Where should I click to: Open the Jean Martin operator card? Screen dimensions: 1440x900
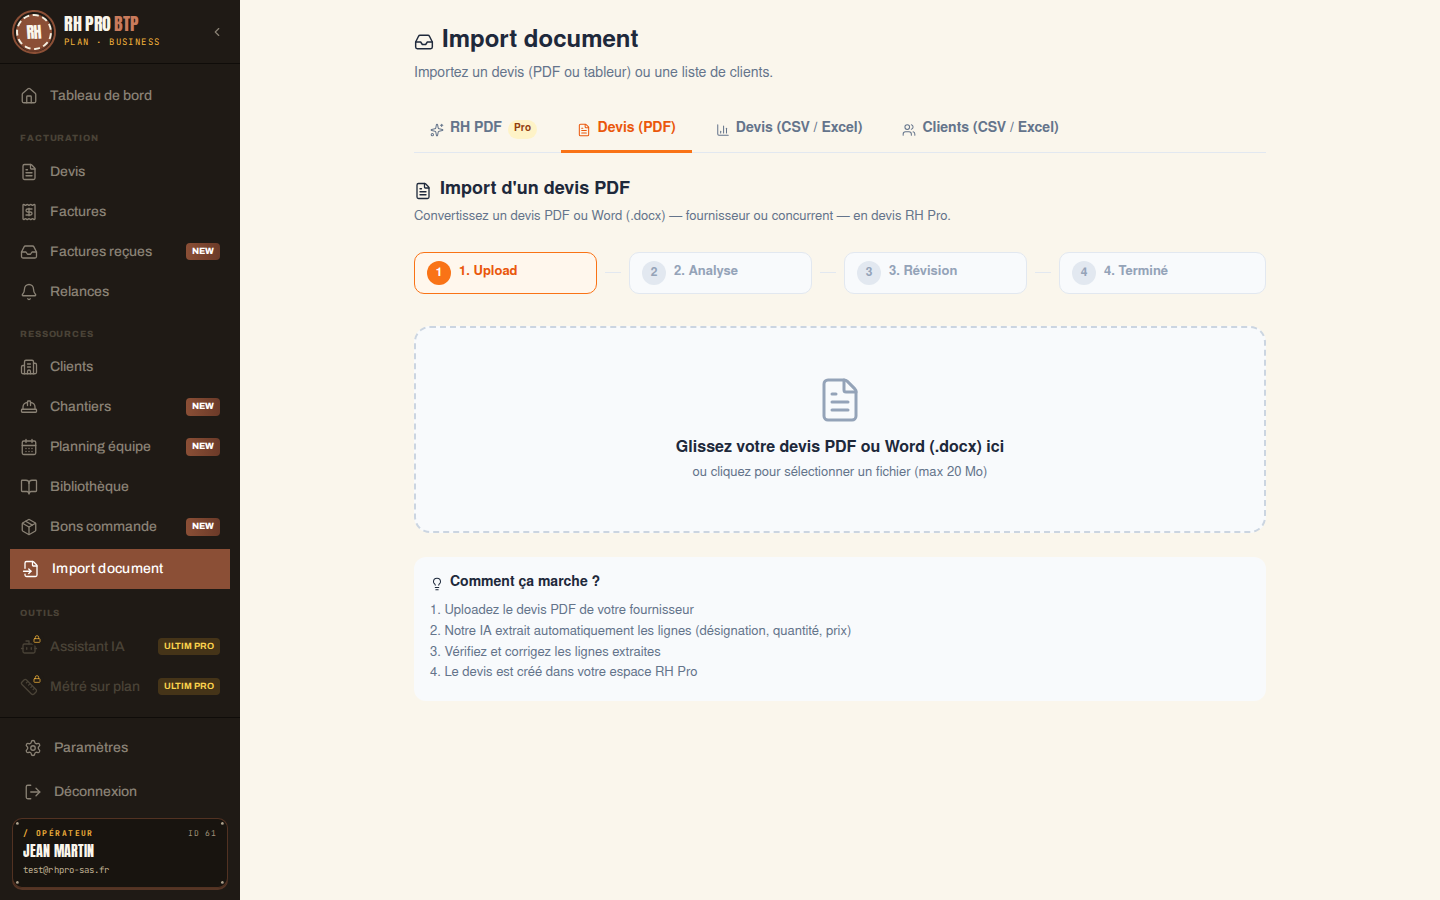click(120, 854)
